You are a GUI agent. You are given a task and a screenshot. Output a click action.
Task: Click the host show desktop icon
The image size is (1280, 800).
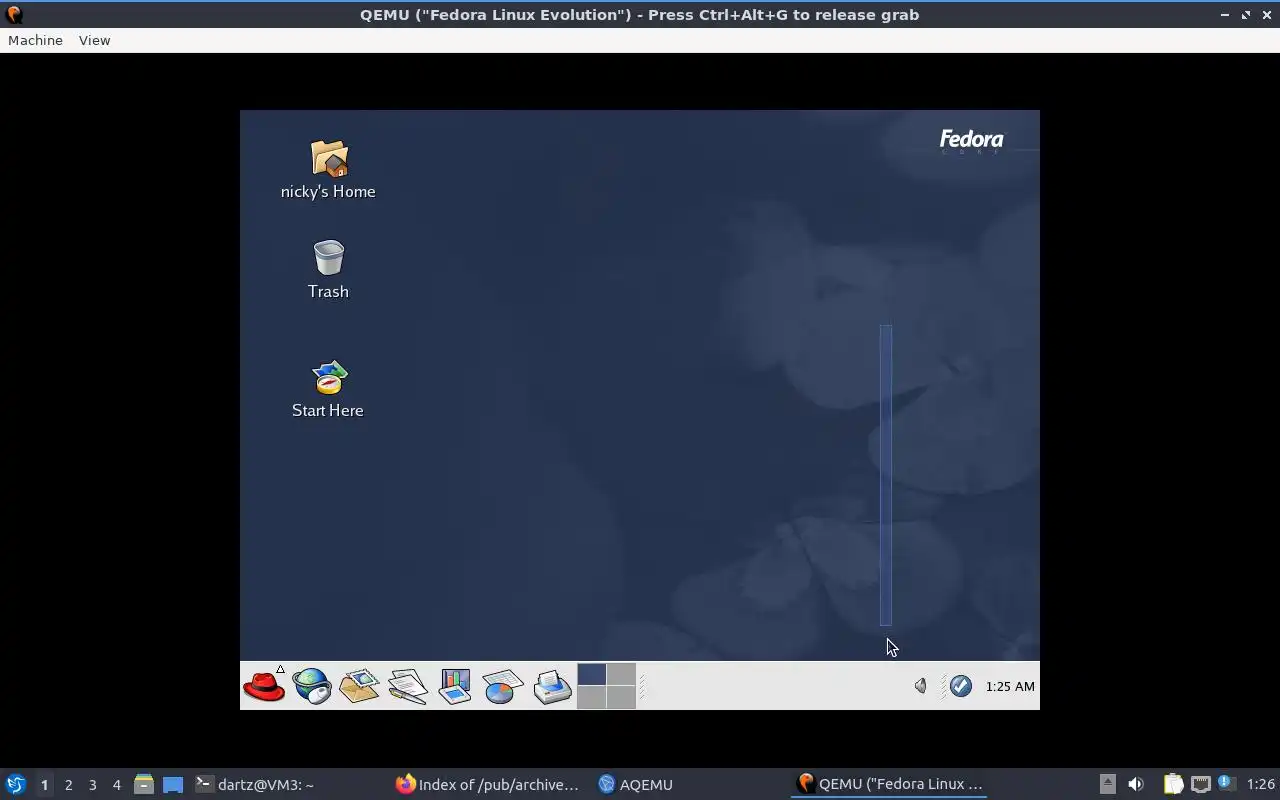pyautogui.click(x=173, y=785)
